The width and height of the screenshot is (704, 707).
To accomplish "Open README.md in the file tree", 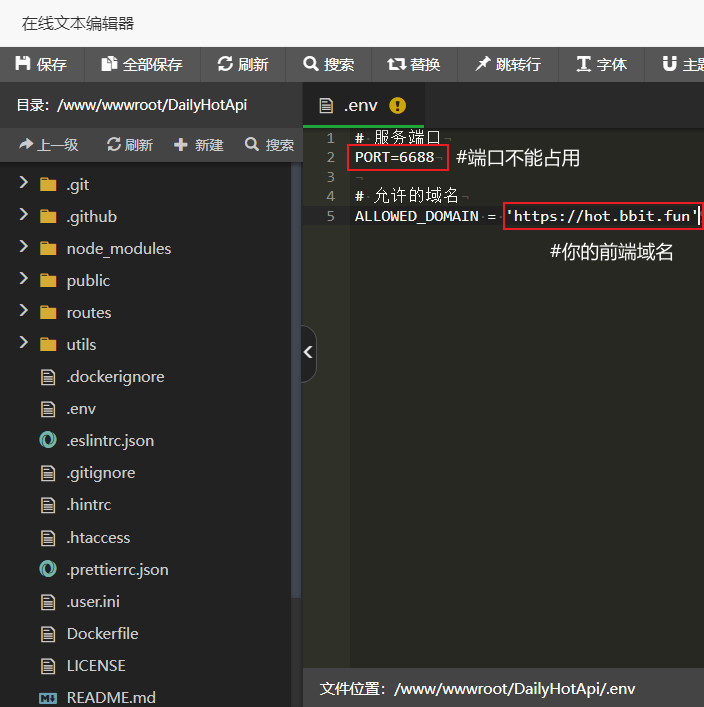I will click(x=111, y=698).
